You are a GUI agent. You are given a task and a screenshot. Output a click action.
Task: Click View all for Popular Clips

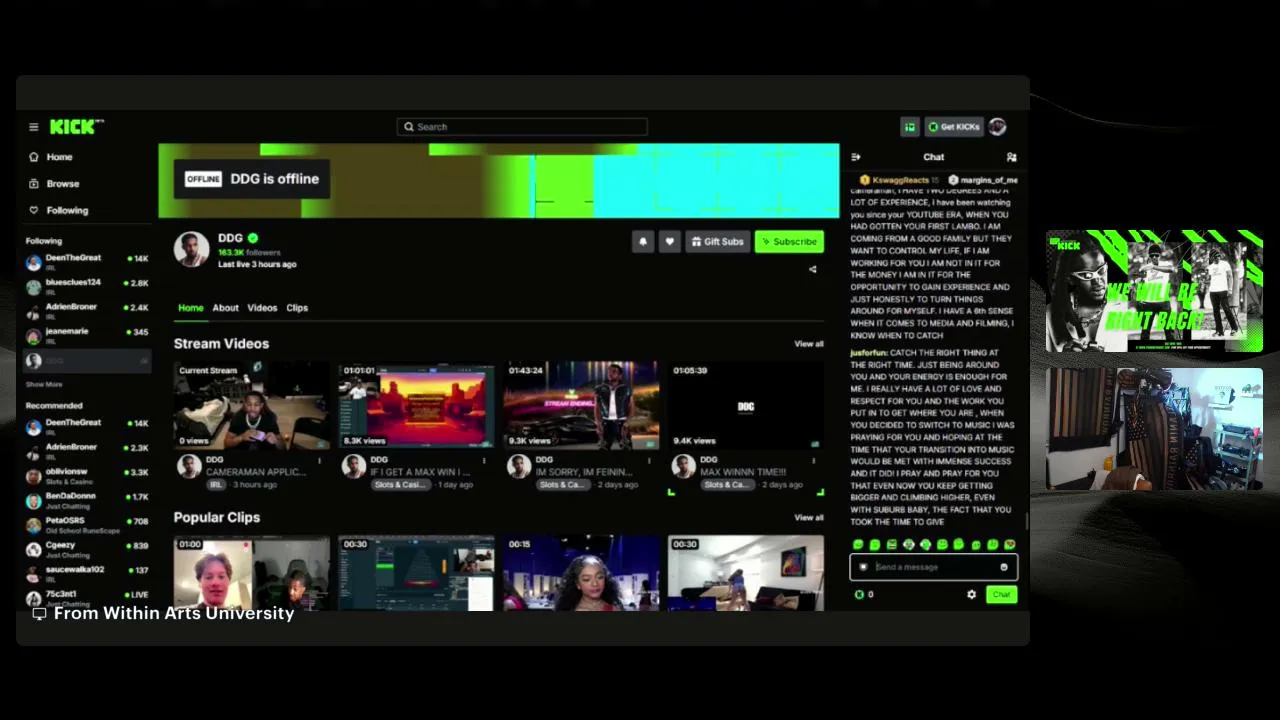click(809, 518)
